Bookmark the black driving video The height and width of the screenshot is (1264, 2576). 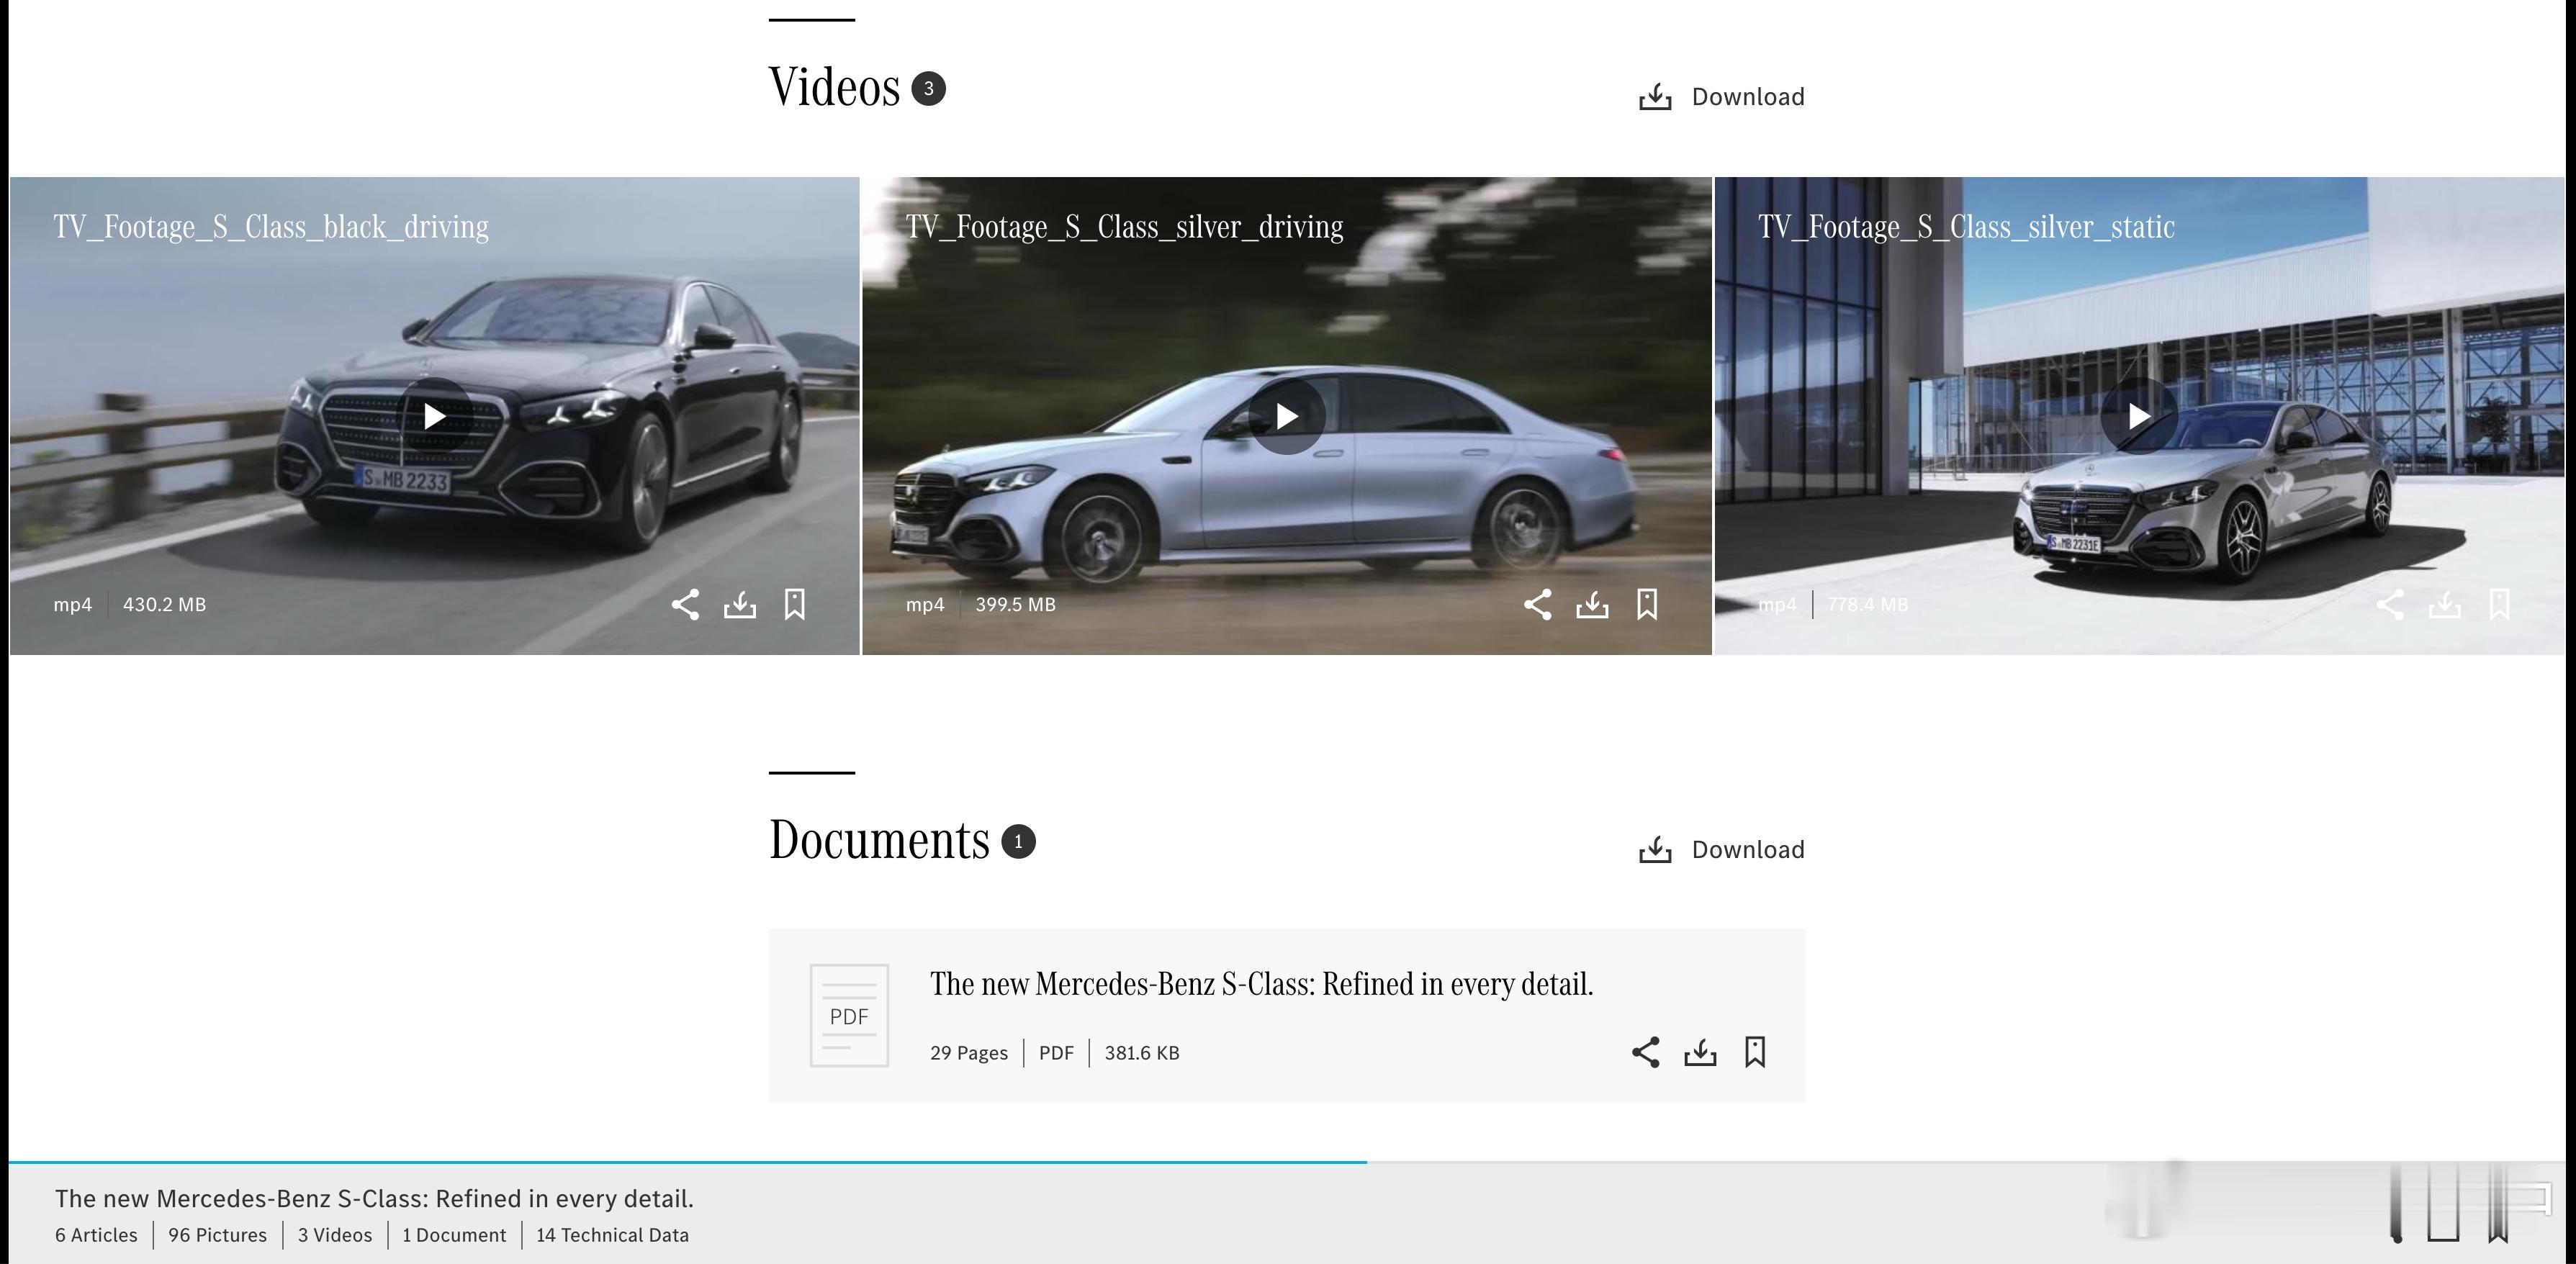pyautogui.click(x=795, y=604)
